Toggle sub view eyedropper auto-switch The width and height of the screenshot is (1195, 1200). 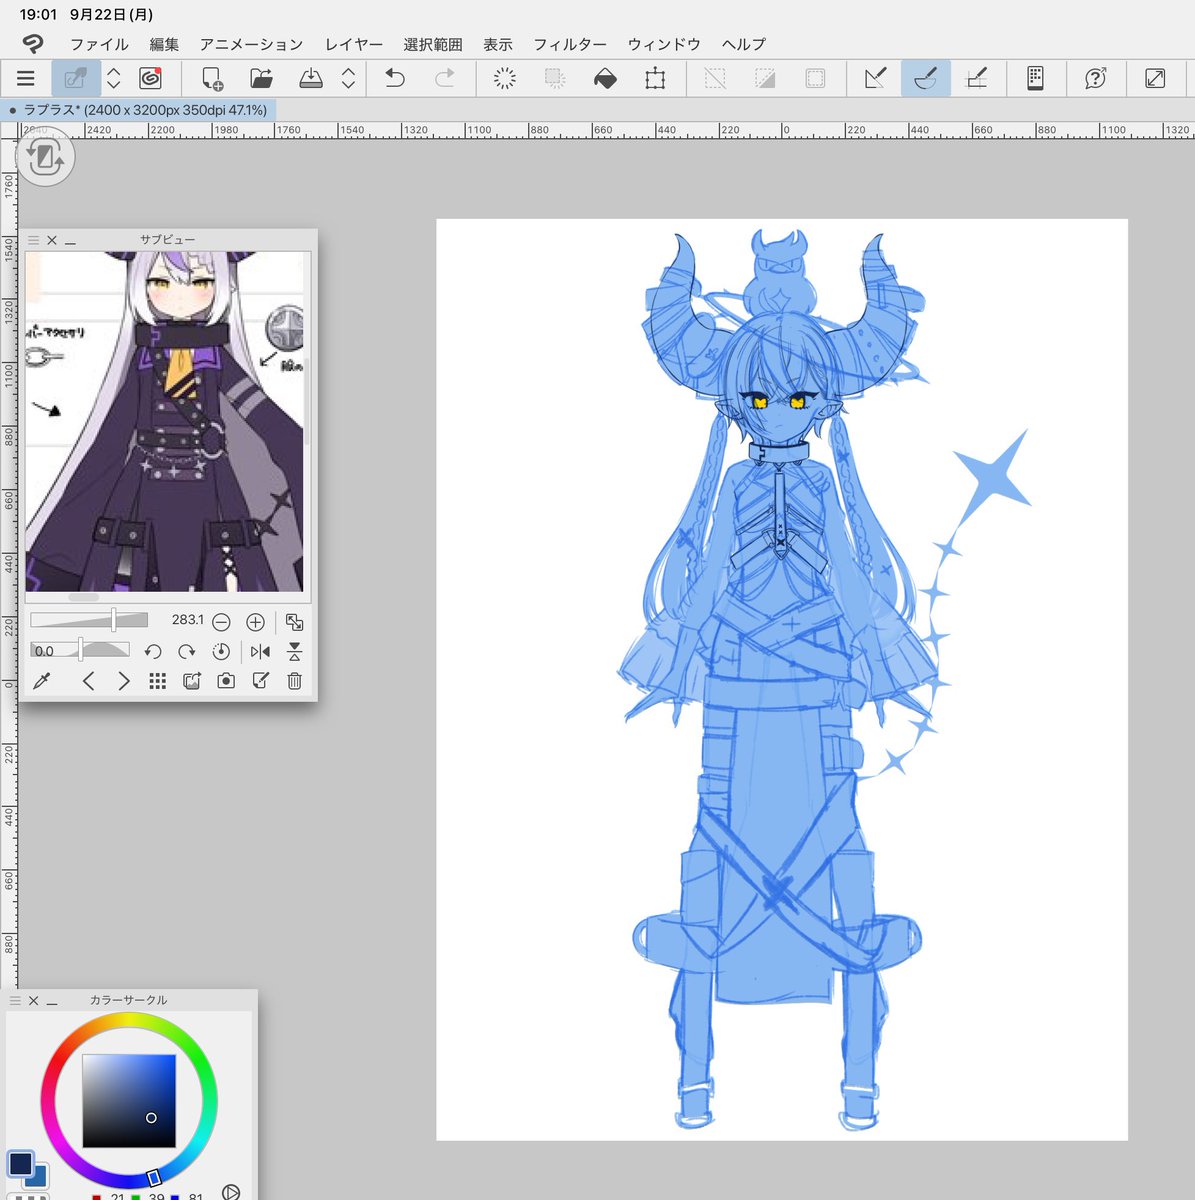tap(42, 681)
